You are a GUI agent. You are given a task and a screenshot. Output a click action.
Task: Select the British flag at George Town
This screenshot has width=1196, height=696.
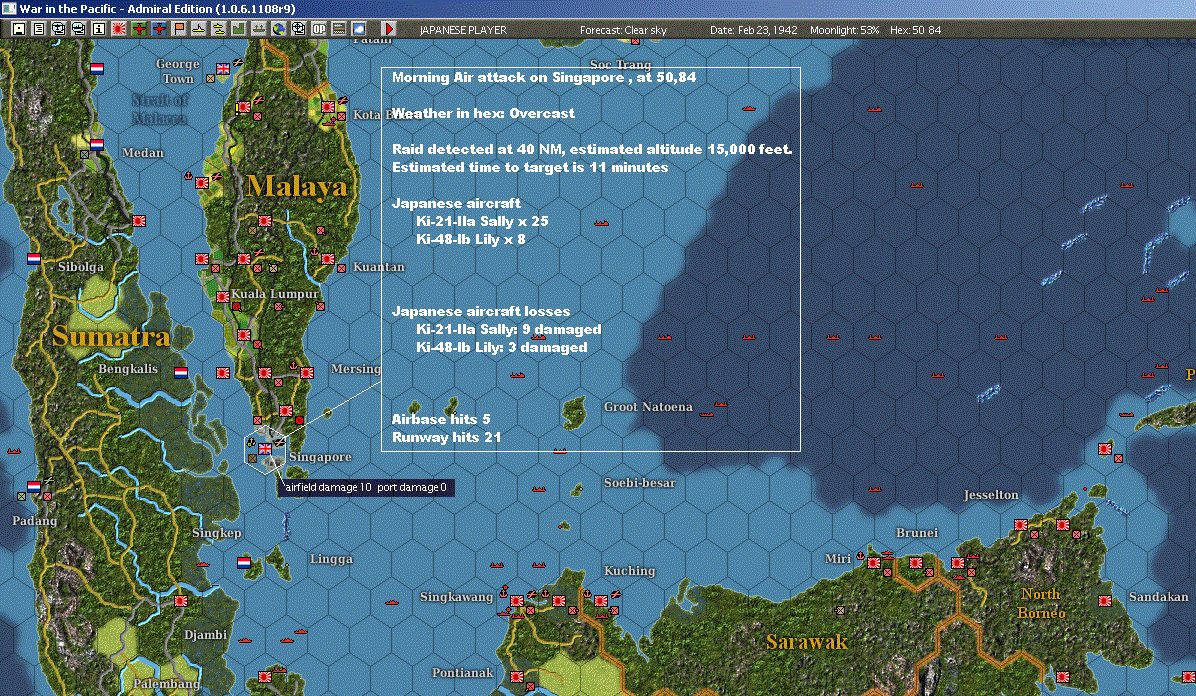tap(223, 69)
